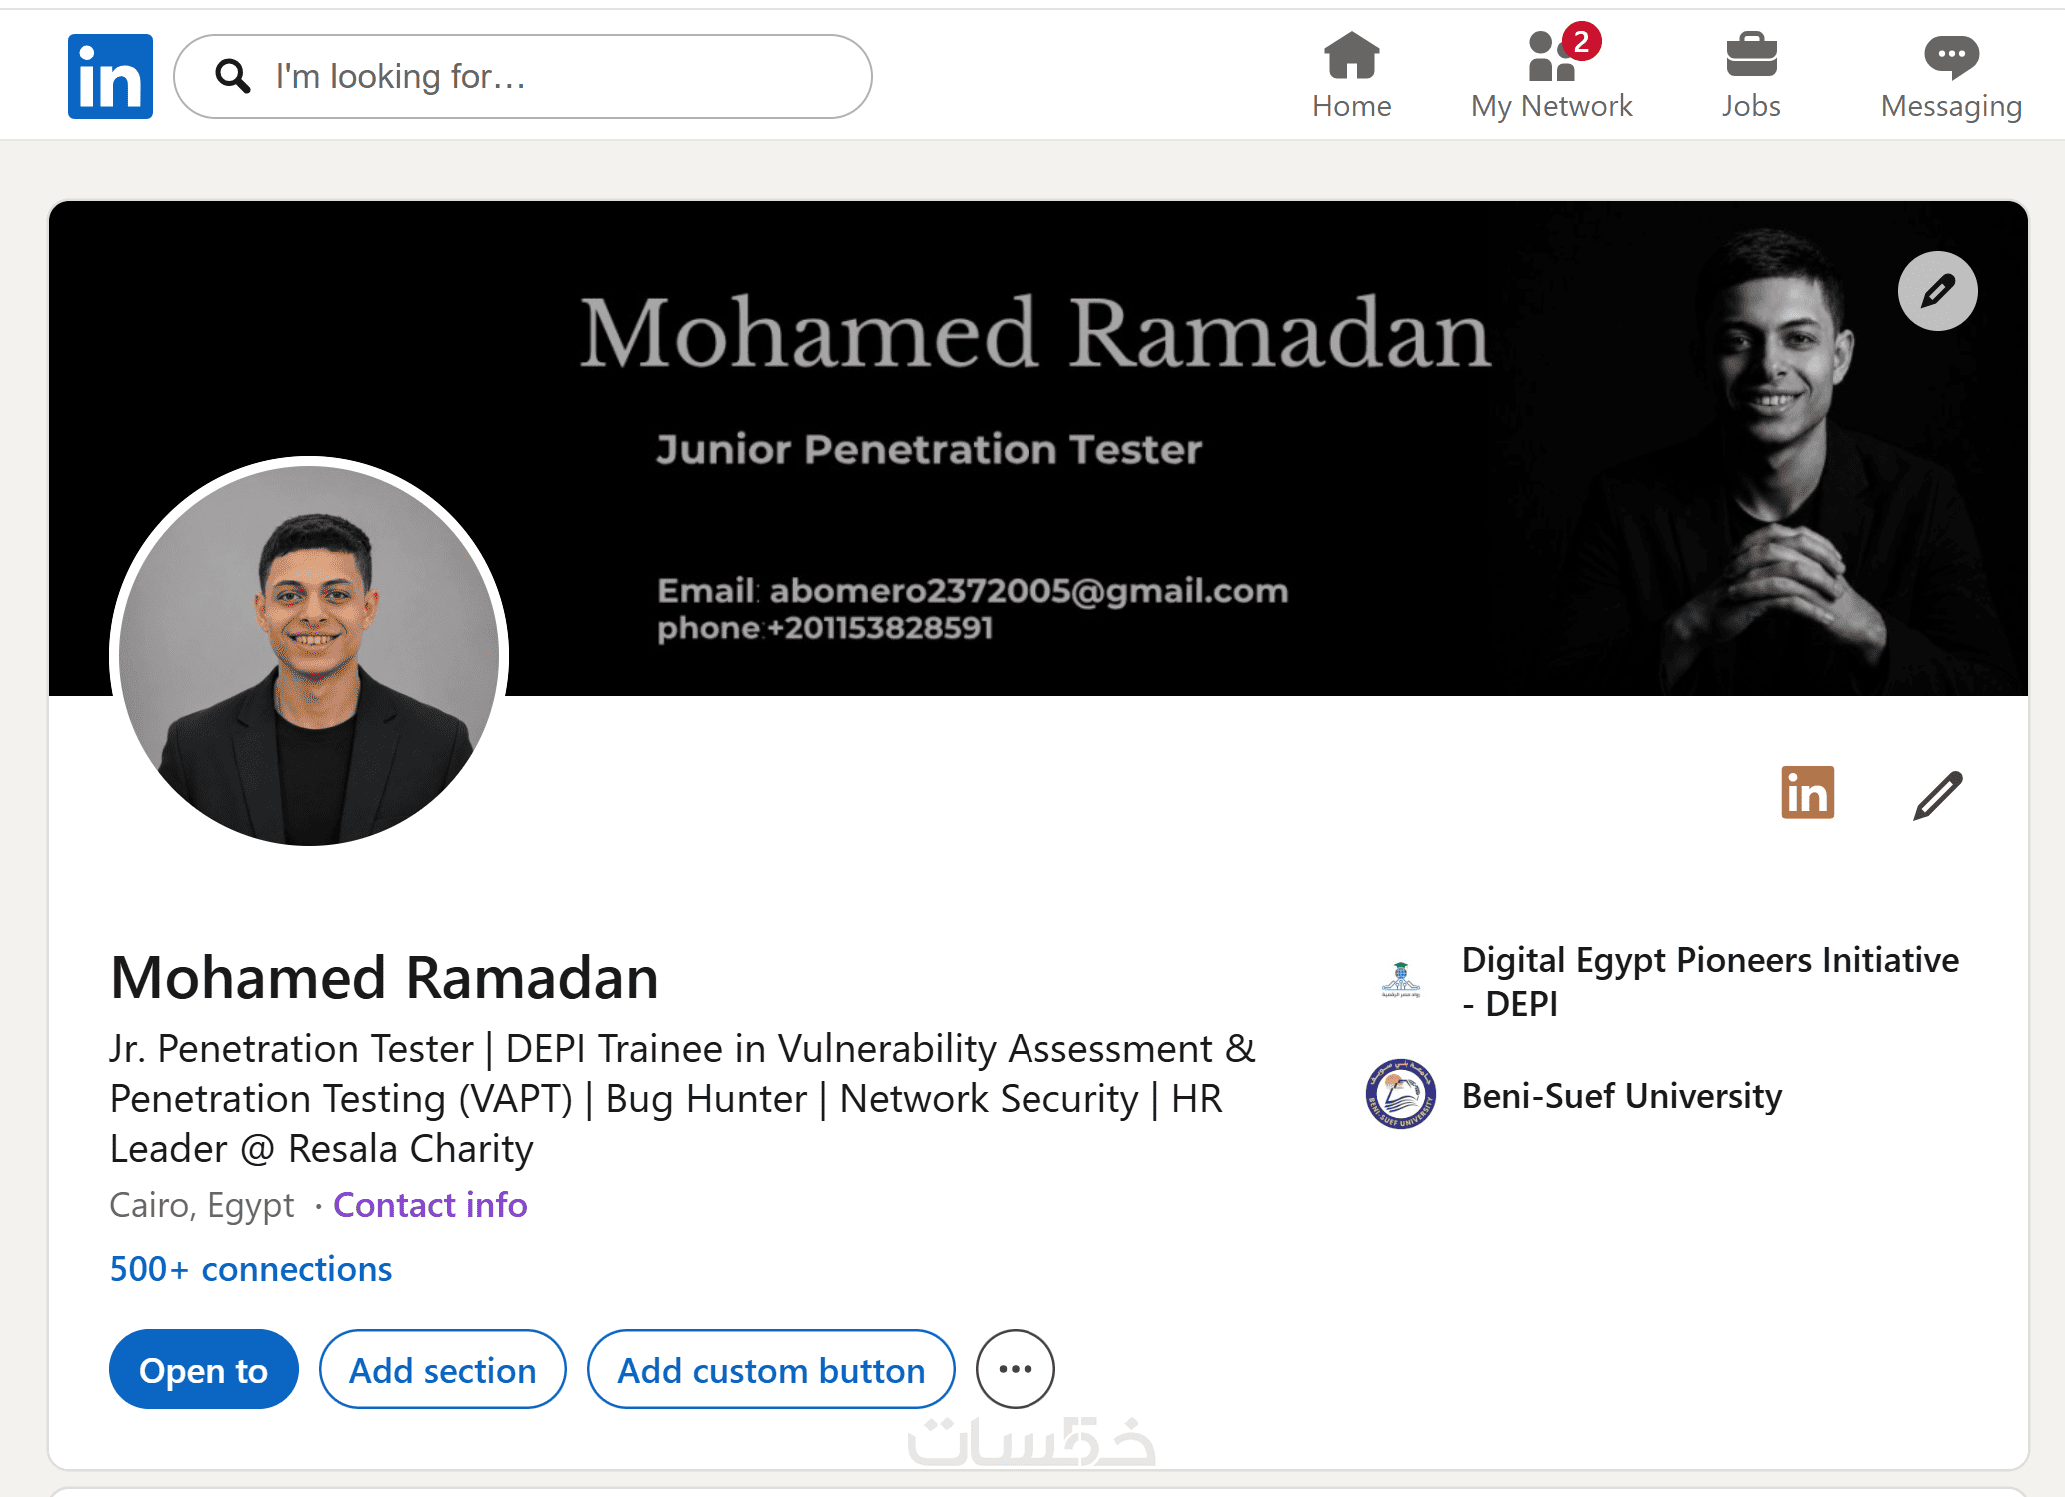Click the orange LinkedIn badge icon
The width and height of the screenshot is (2065, 1497).
[1807, 792]
